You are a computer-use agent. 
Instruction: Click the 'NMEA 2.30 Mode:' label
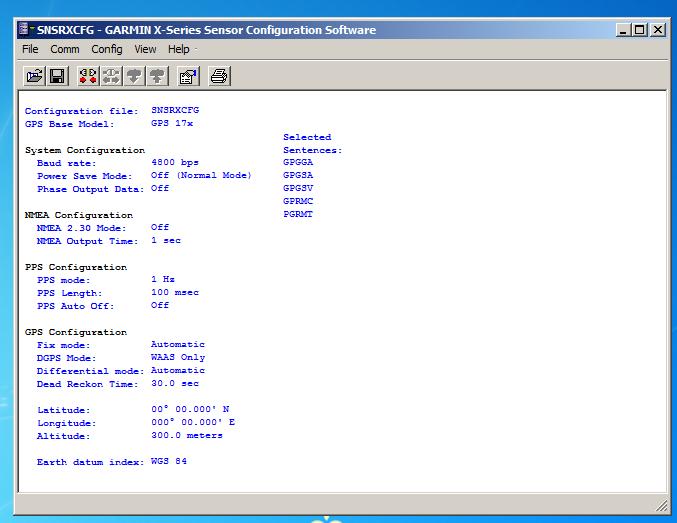click(x=81, y=228)
